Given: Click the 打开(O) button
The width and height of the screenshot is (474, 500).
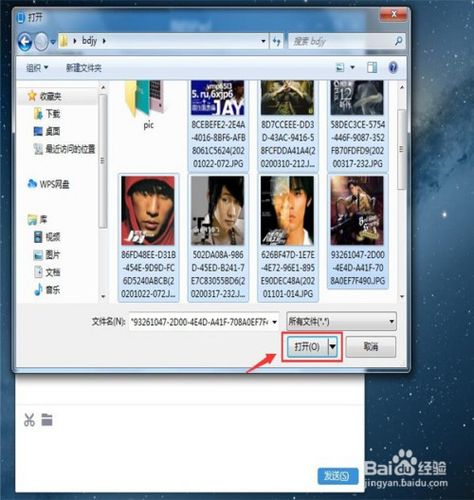Looking at the screenshot, I should [307, 347].
